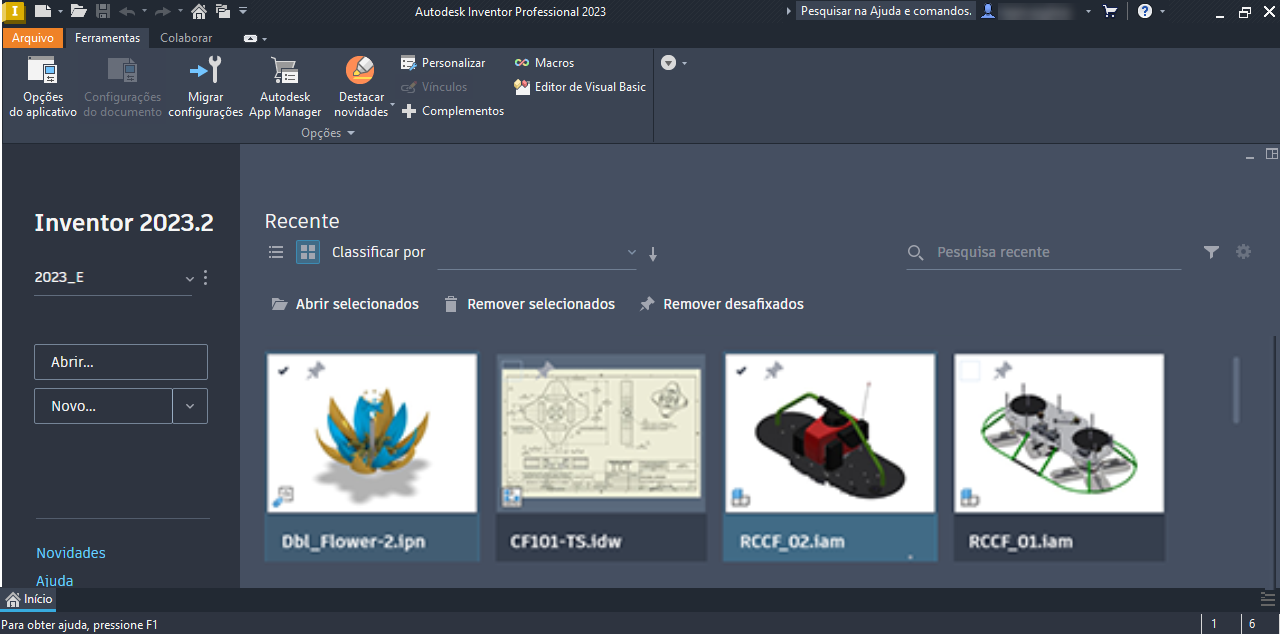Click the recent files vertical scrollbar
1280x634 pixels.
[x=1236, y=390]
